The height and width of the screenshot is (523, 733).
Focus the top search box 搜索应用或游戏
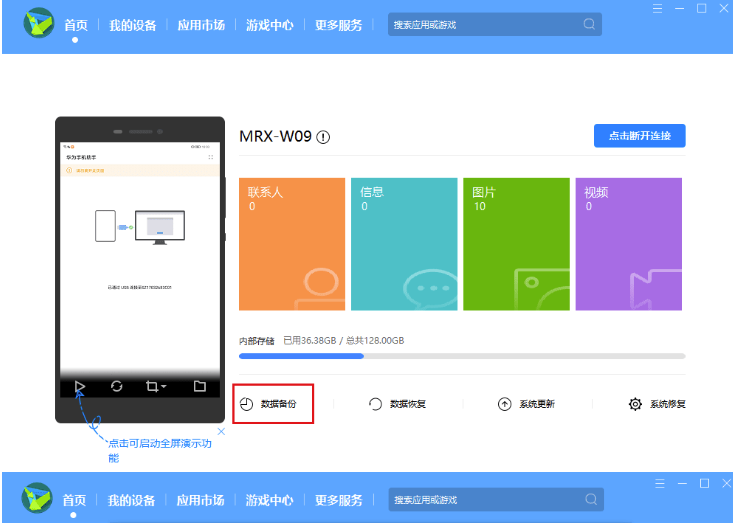tap(495, 24)
